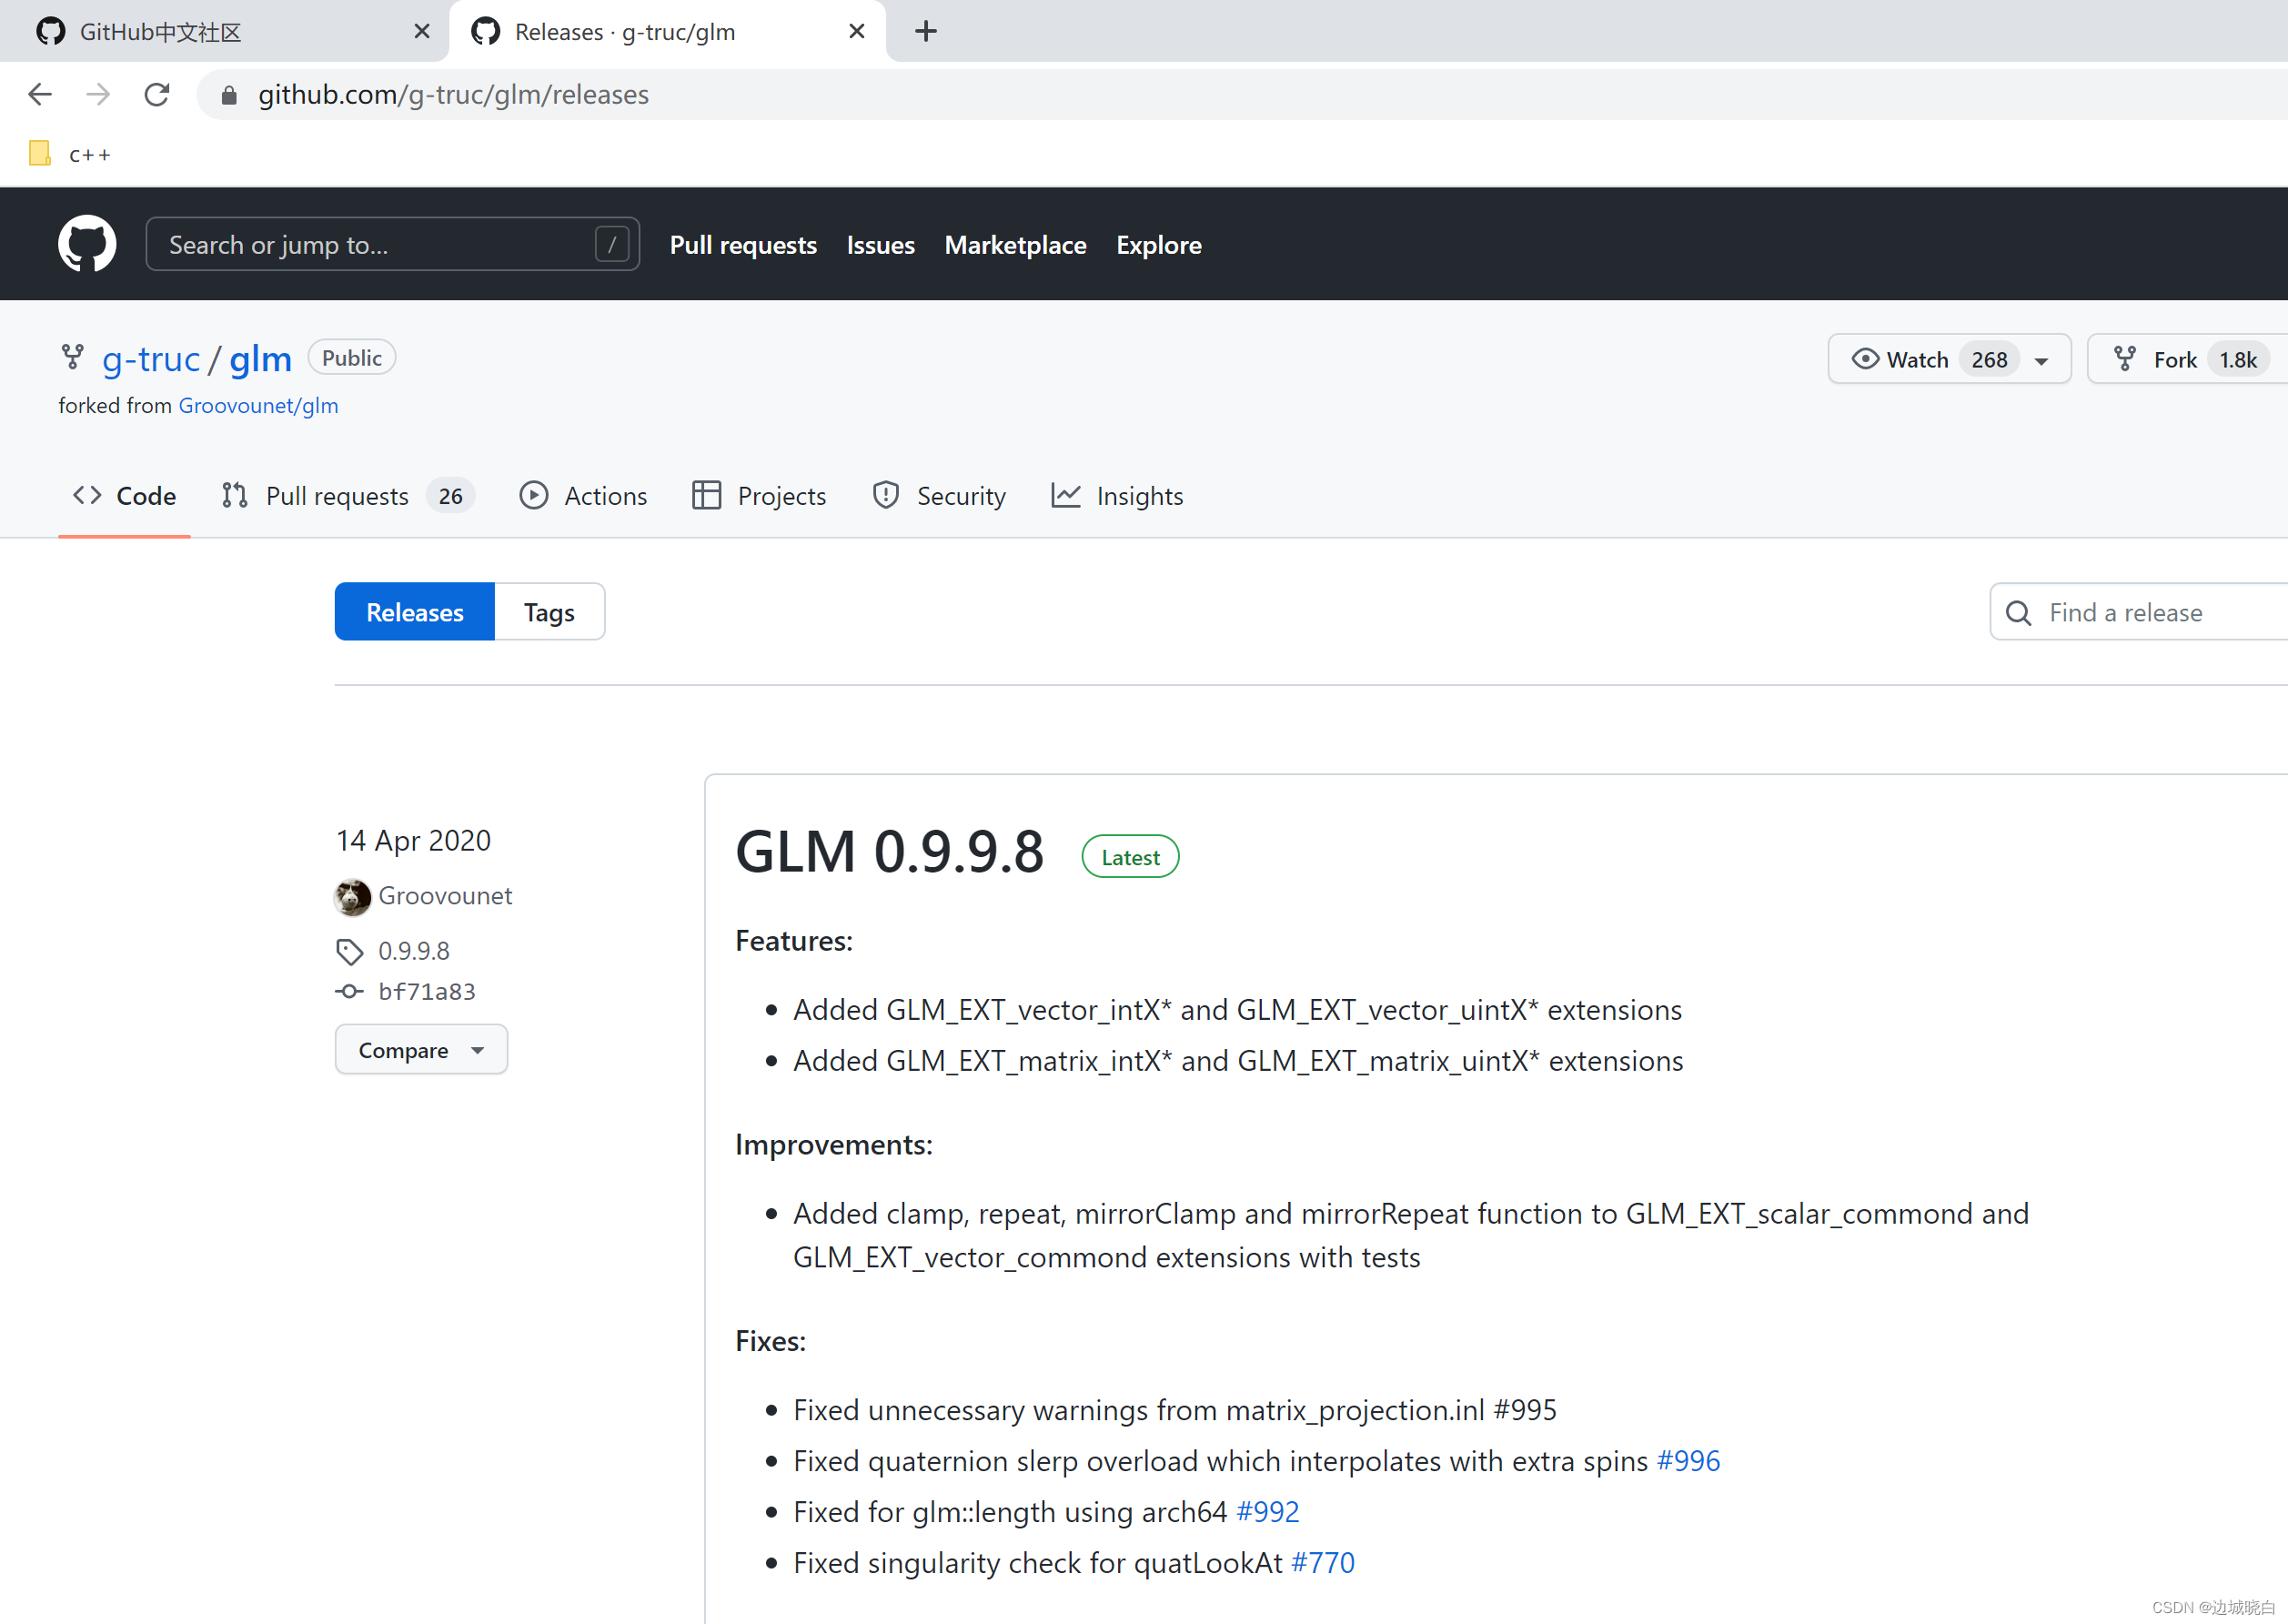Click the tag icon beside 0.9.9.8
This screenshot has width=2288, height=1624.
click(x=349, y=951)
